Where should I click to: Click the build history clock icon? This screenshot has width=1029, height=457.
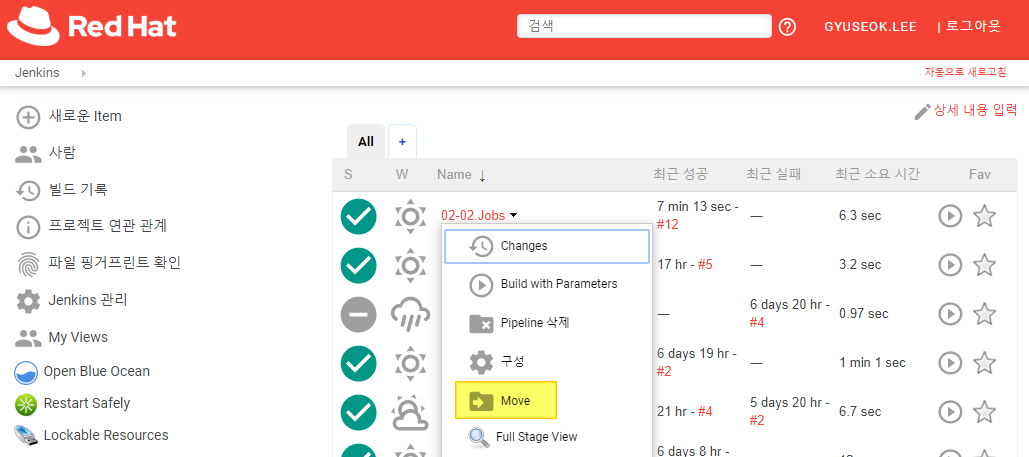coord(29,190)
